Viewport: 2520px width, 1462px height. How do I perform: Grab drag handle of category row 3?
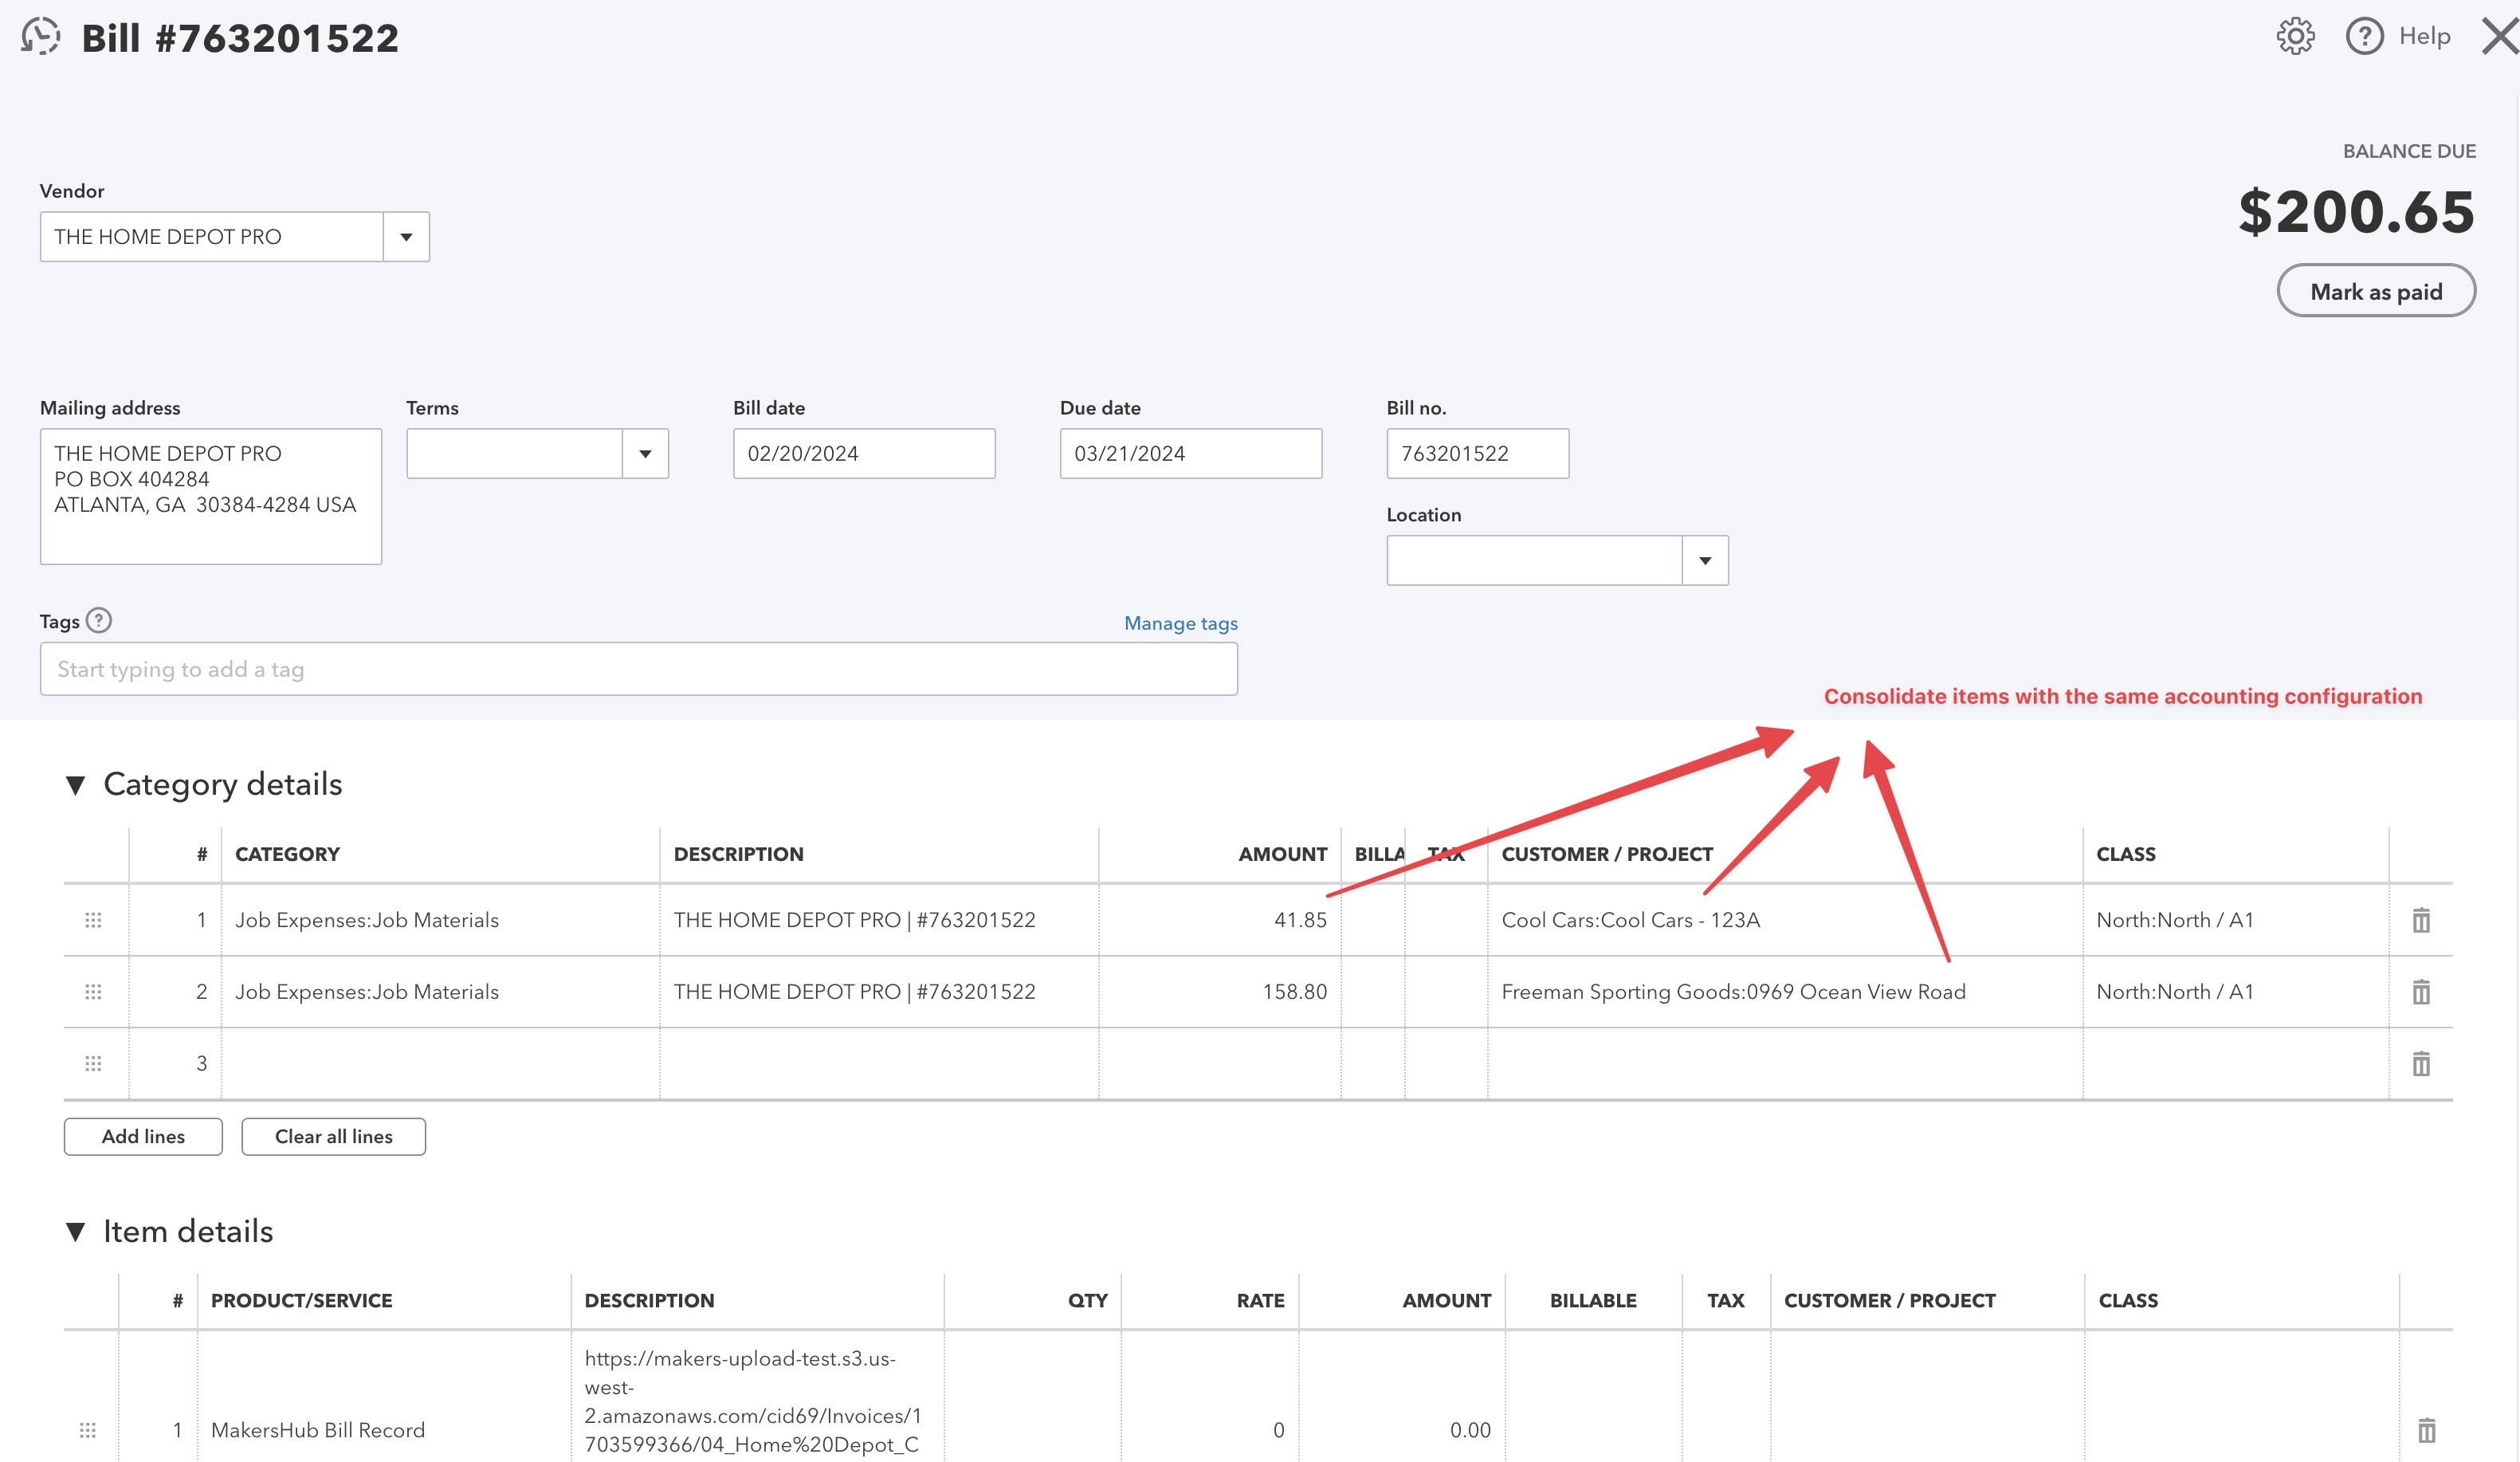93,1064
